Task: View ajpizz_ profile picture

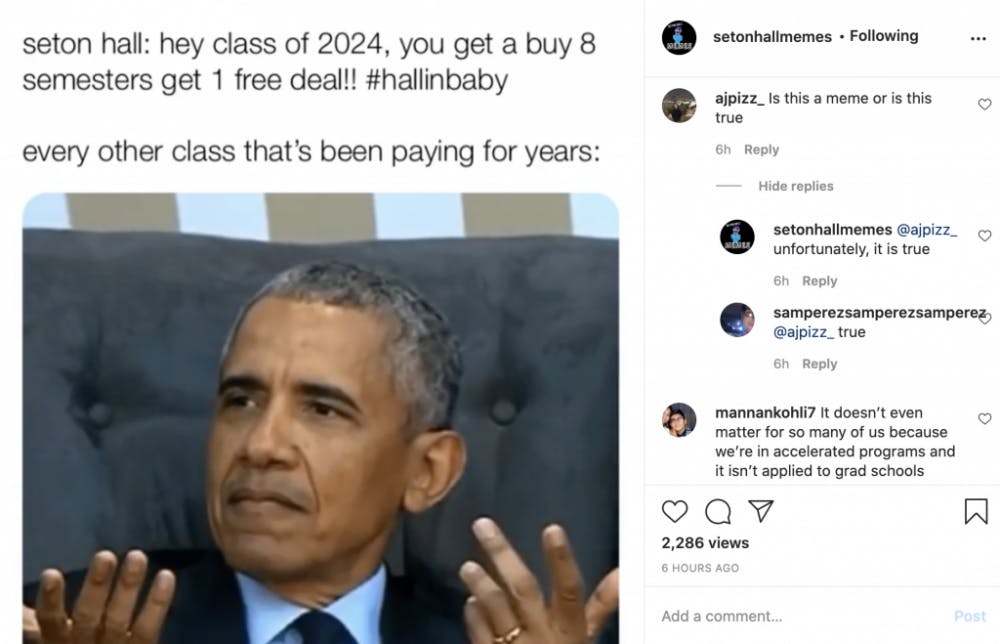Action: [x=679, y=105]
